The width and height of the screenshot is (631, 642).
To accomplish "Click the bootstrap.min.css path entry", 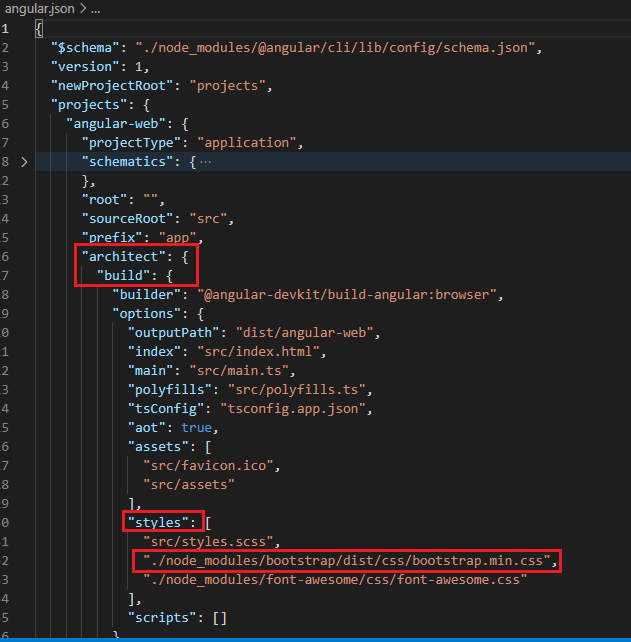I will pyautogui.click(x=346, y=561).
